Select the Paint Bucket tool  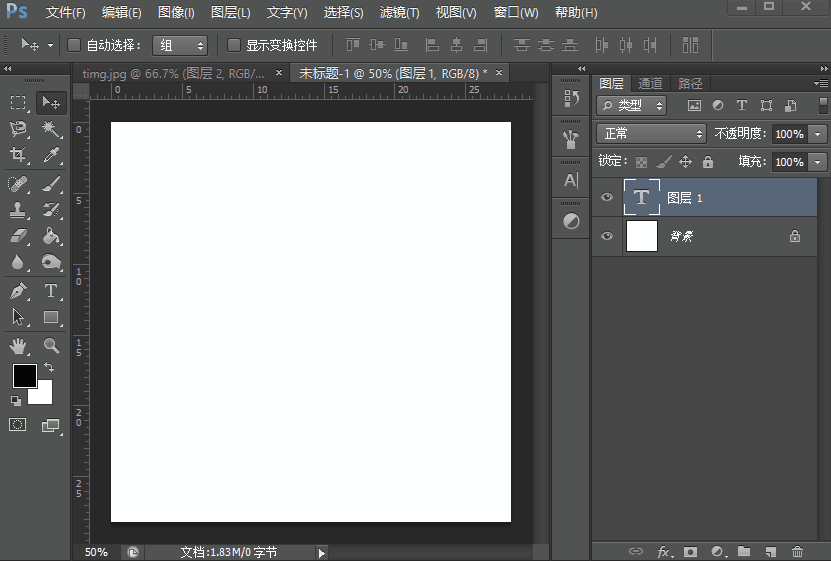tap(51, 236)
